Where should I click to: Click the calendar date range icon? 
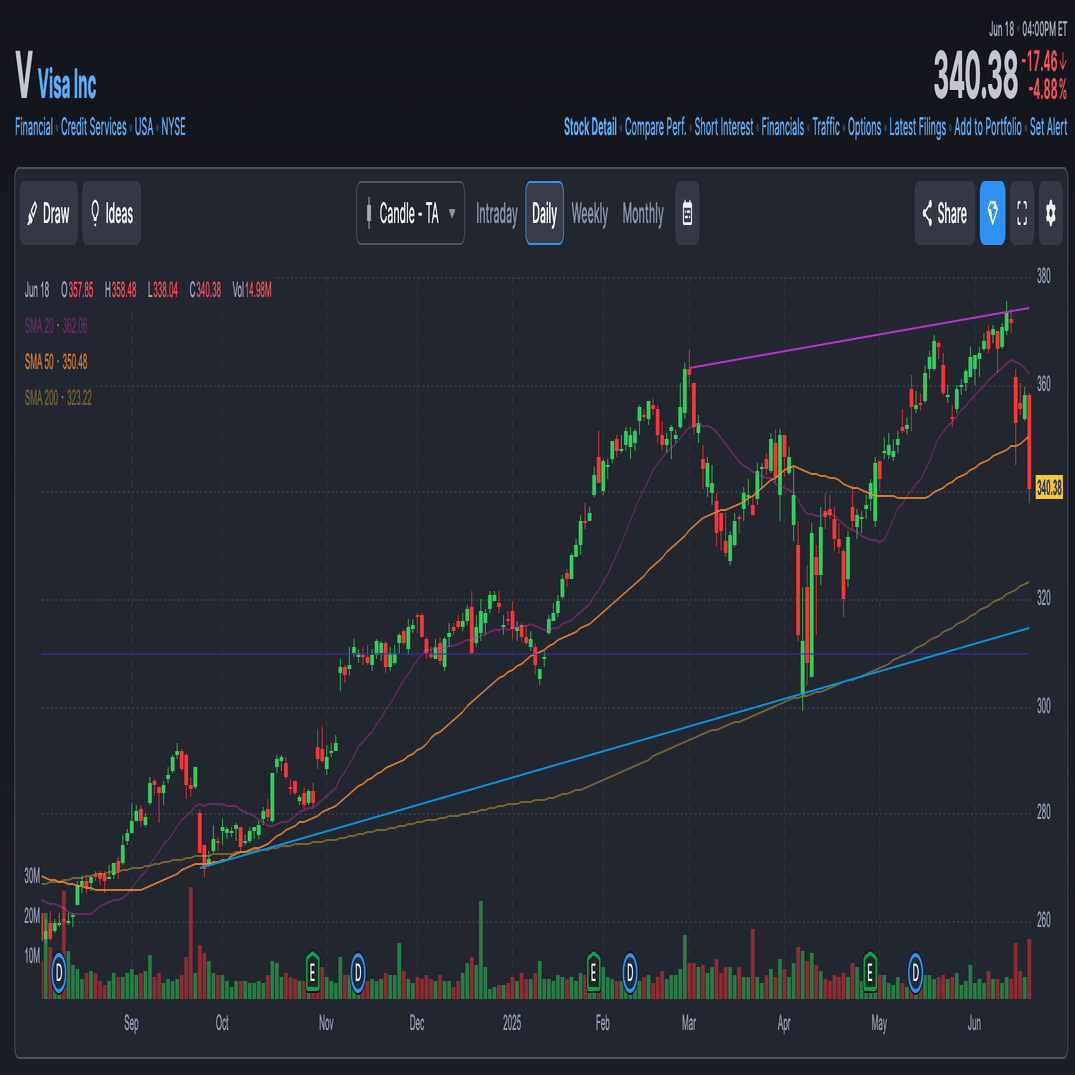click(687, 213)
